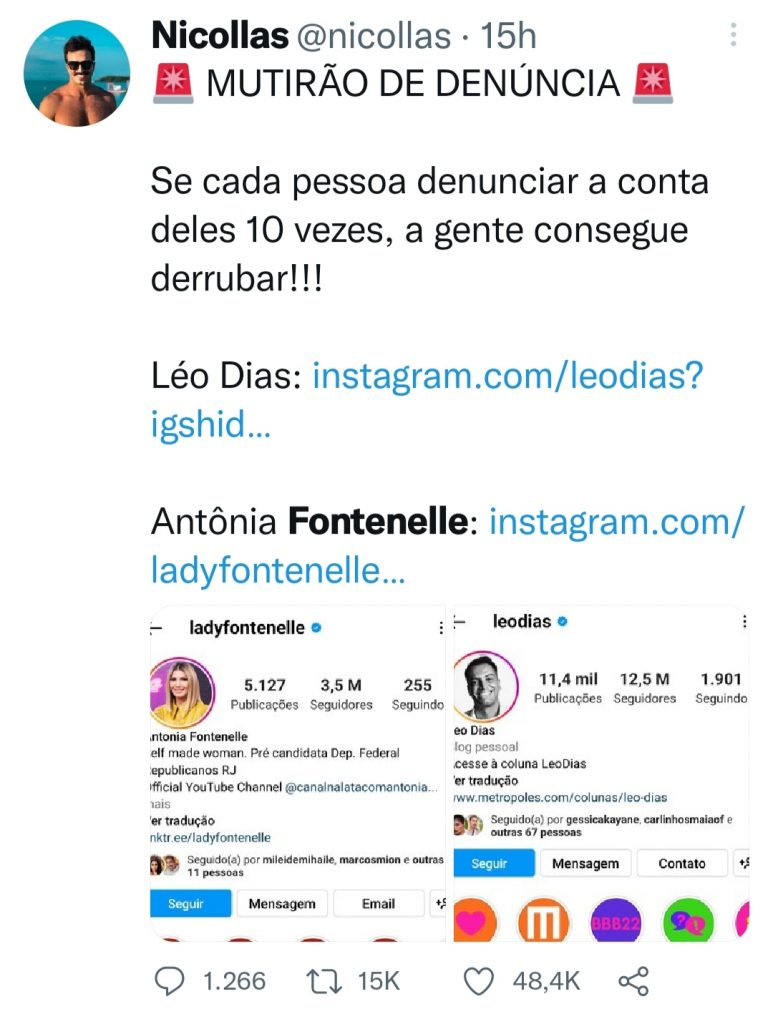Image resolution: width=773 pixels, height=1024 pixels.
Task: Click the Nicollas display name
Action: tap(219, 37)
